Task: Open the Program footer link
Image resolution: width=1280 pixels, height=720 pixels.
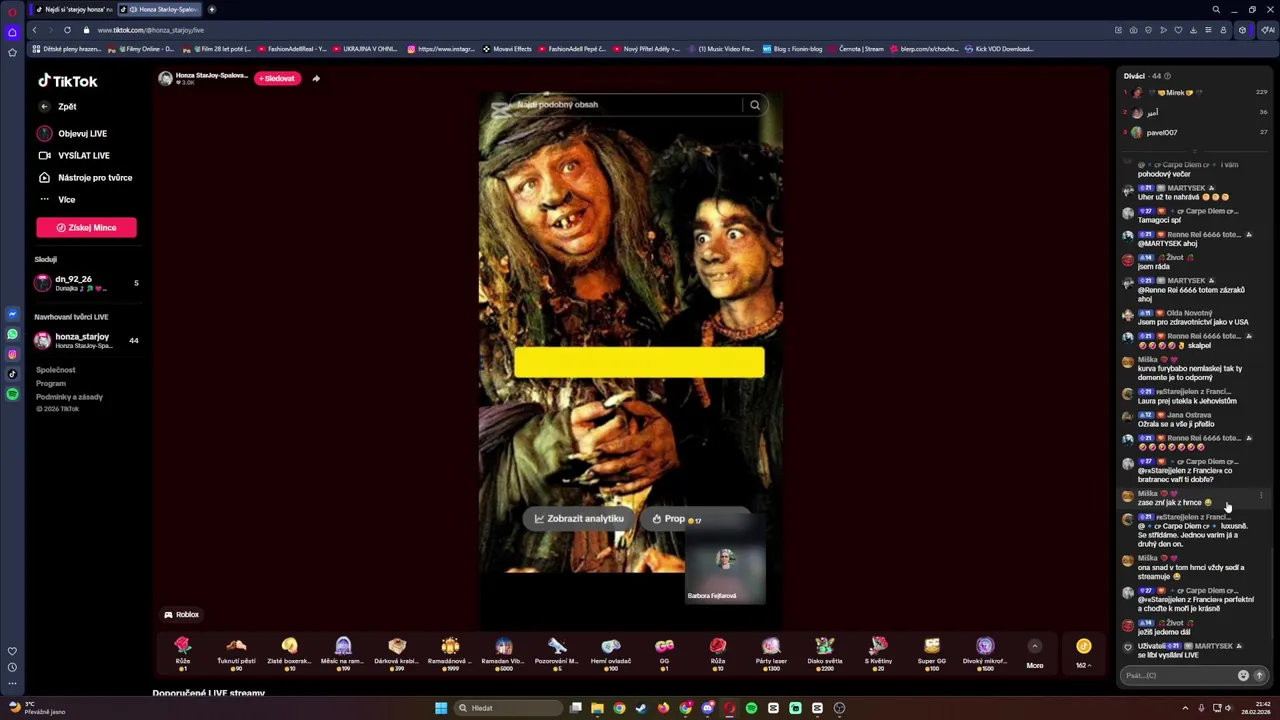Action: click(51, 383)
